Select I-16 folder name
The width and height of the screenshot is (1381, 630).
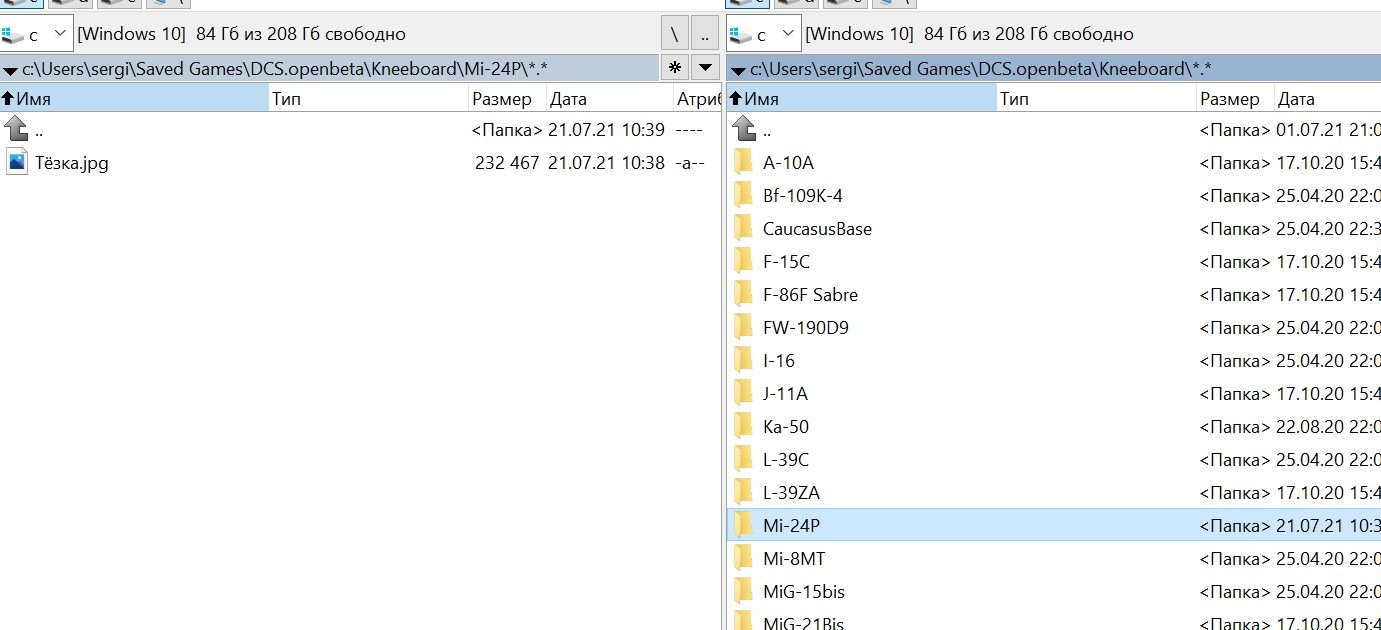[x=779, y=360]
